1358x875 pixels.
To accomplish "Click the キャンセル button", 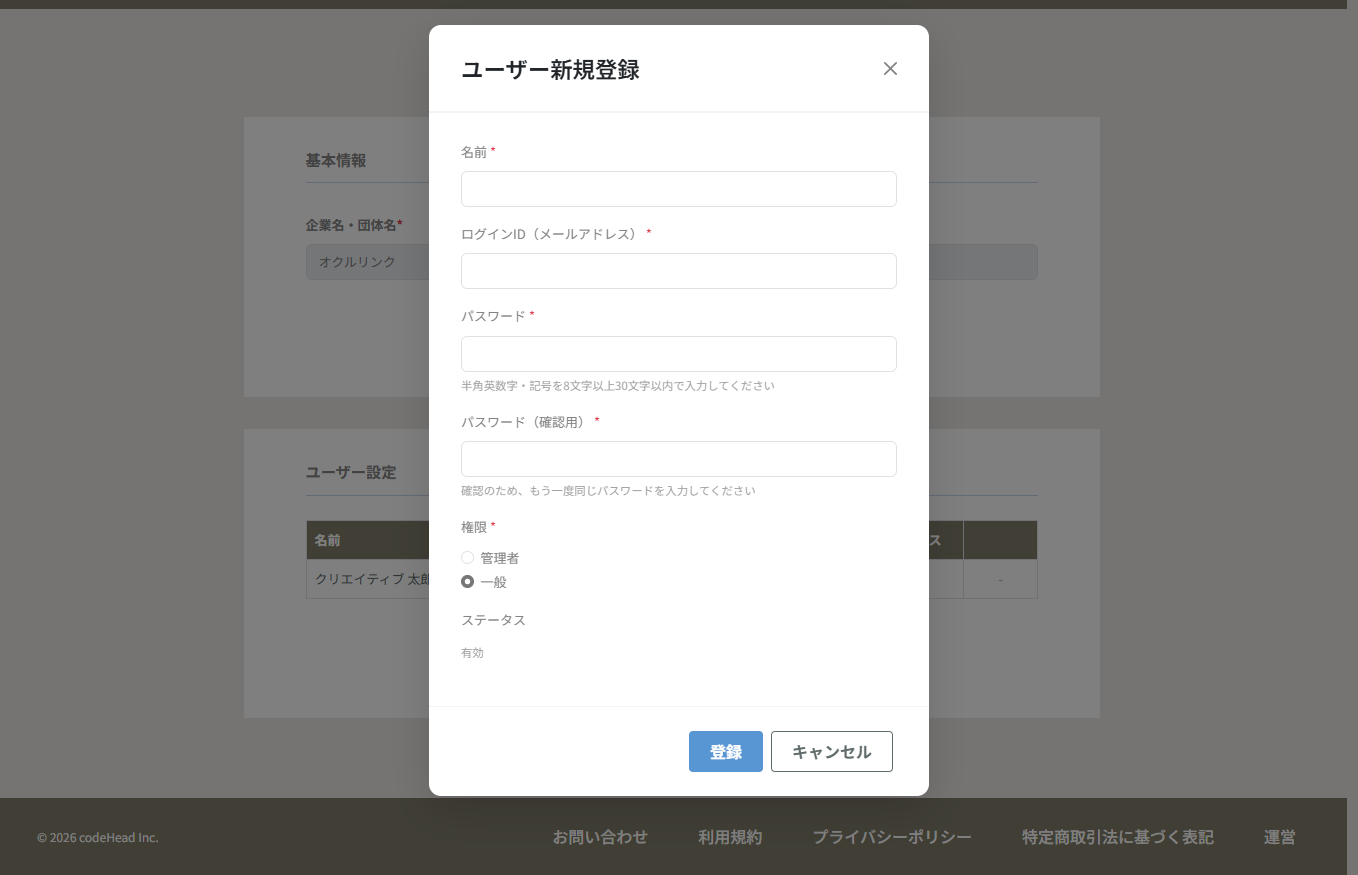I will point(831,751).
